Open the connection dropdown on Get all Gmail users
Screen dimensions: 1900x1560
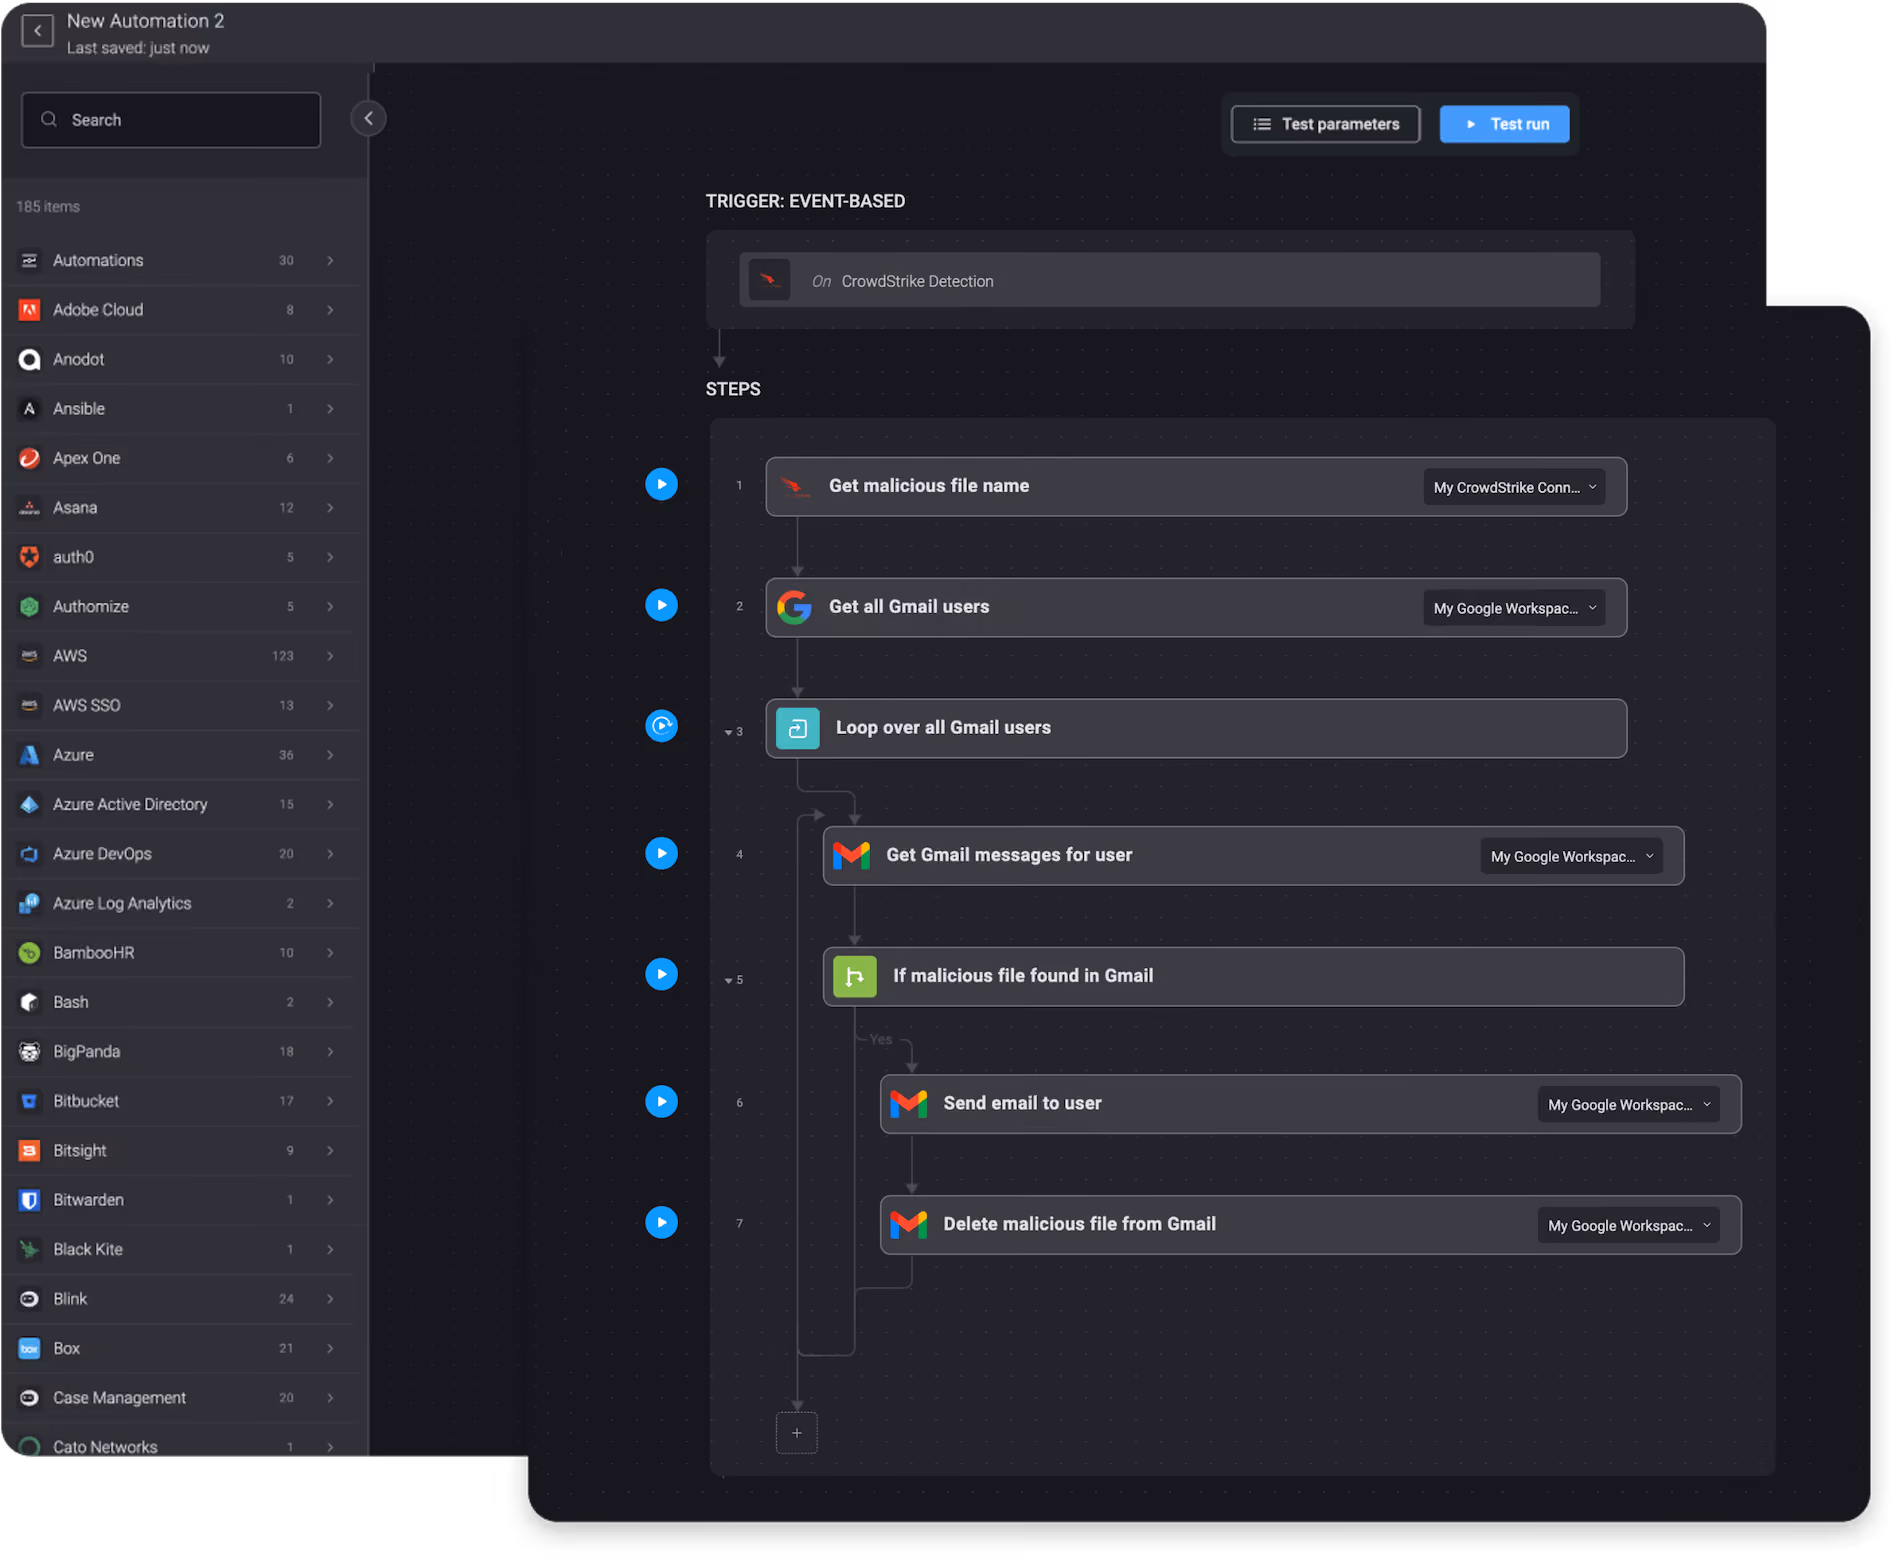pyautogui.click(x=1514, y=609)
